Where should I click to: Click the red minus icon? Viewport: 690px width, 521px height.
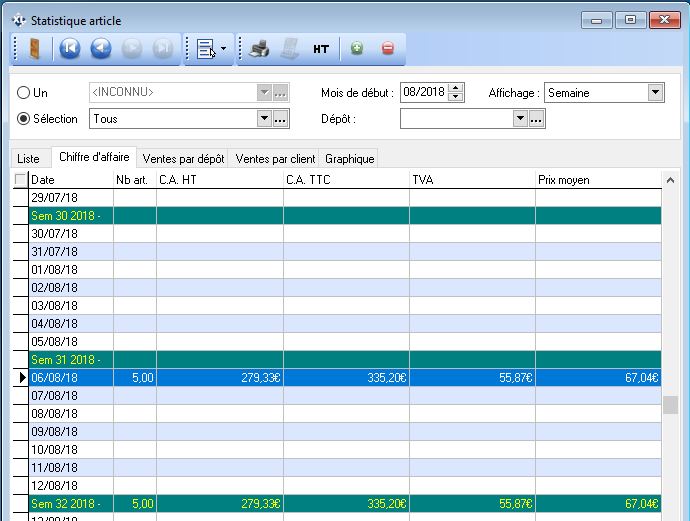(388, 48)
